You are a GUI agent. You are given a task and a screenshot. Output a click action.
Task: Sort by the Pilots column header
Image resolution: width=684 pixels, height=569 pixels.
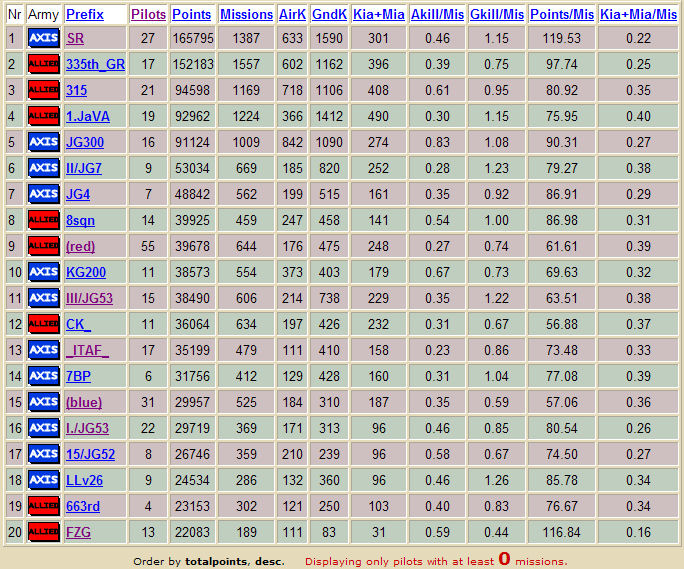point(148,15)
